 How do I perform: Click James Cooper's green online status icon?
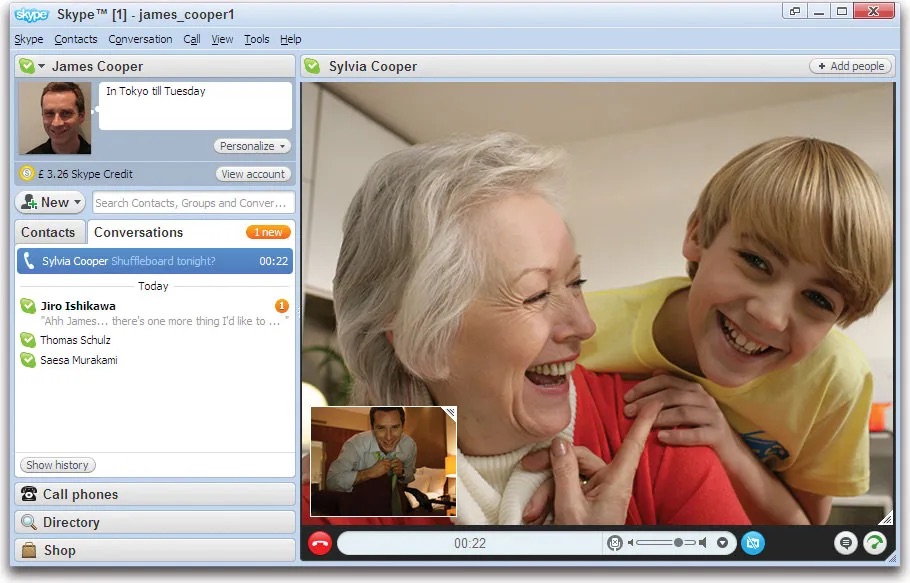coord(25,66)
